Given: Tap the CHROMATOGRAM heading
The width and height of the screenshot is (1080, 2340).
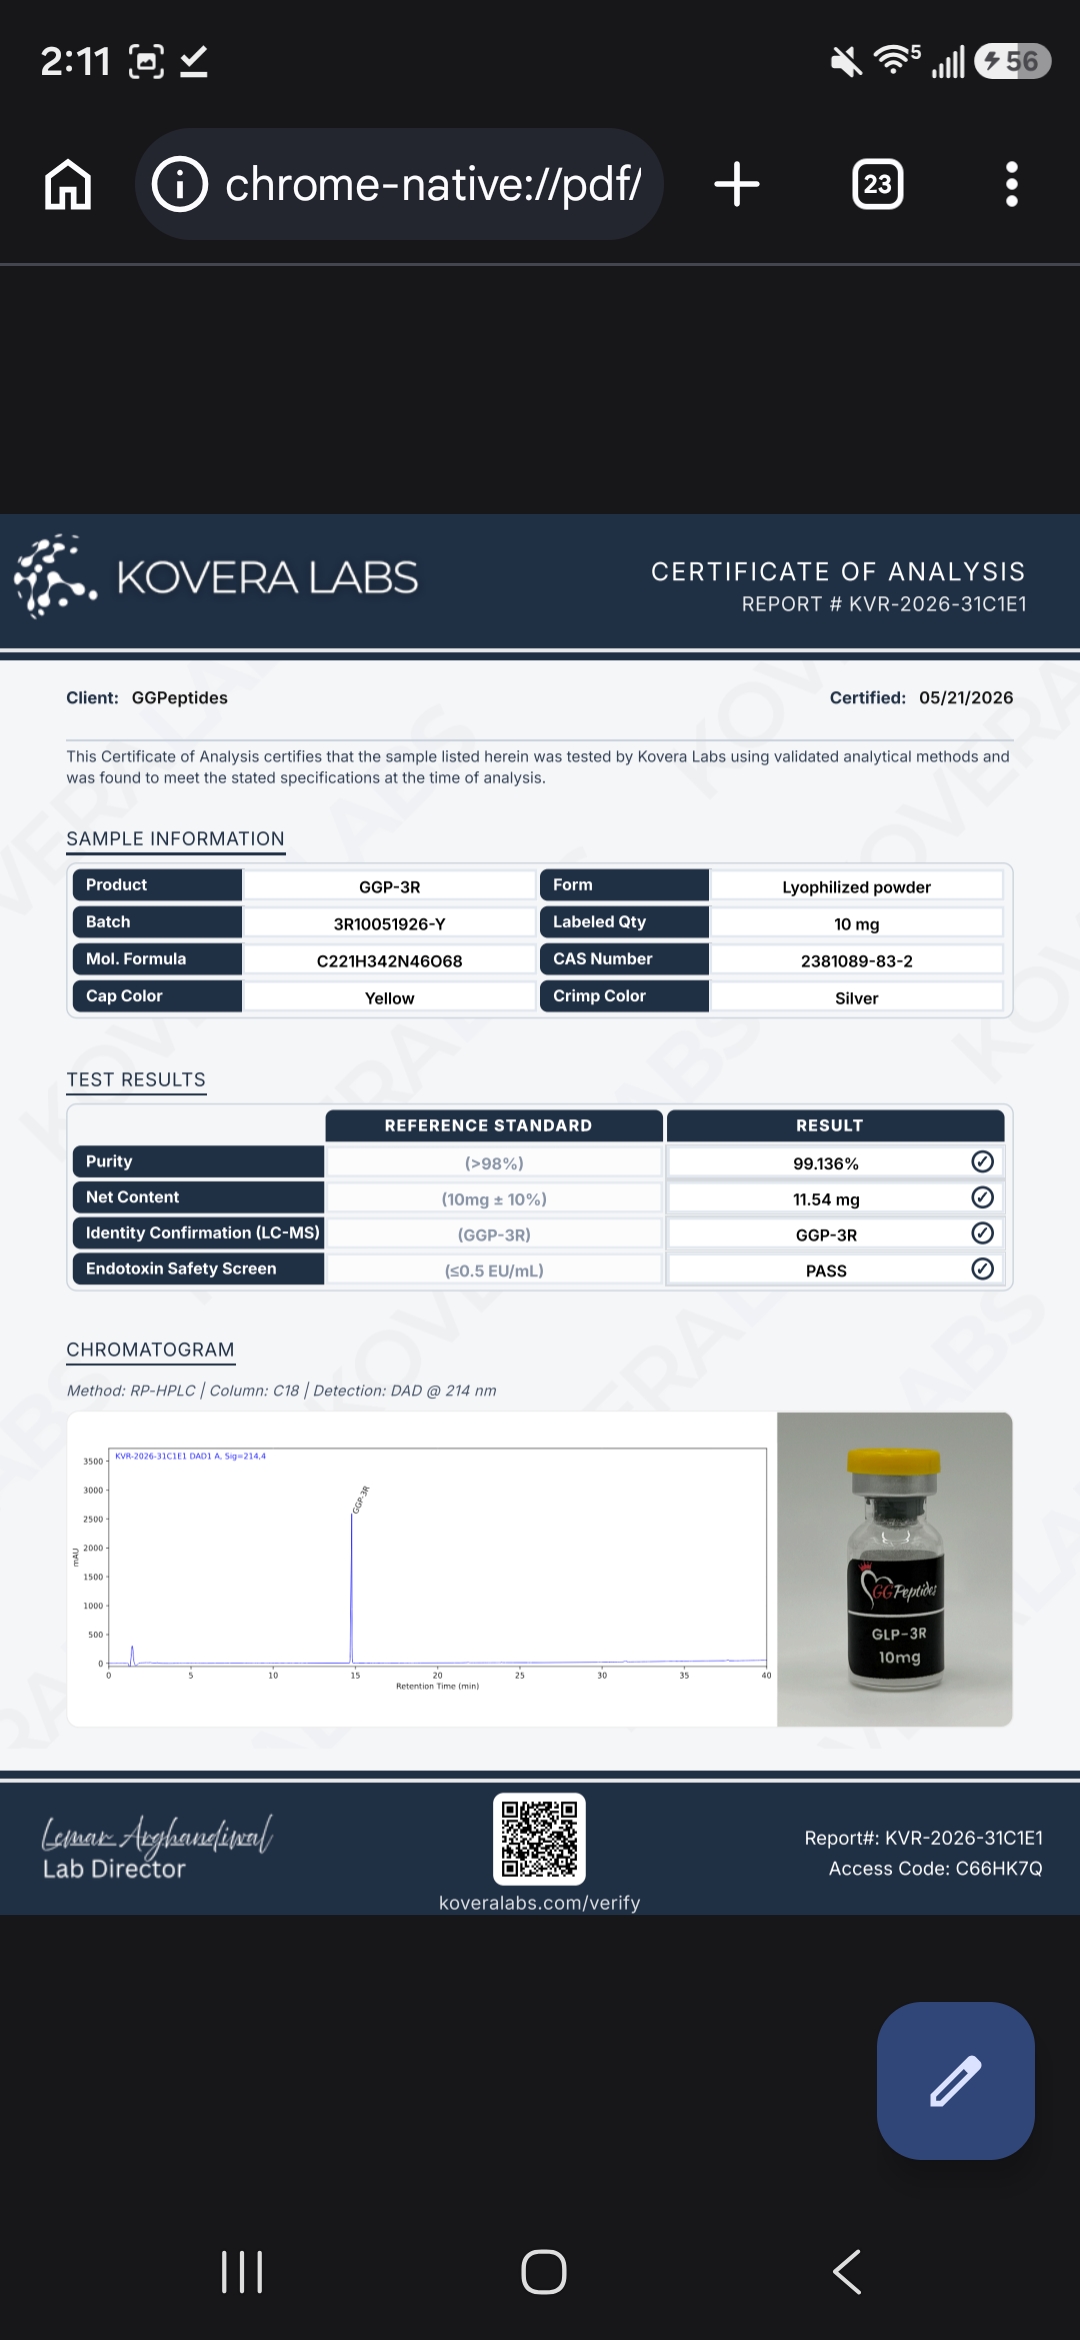Looking at the screenshot, I should pos(150,1350).
